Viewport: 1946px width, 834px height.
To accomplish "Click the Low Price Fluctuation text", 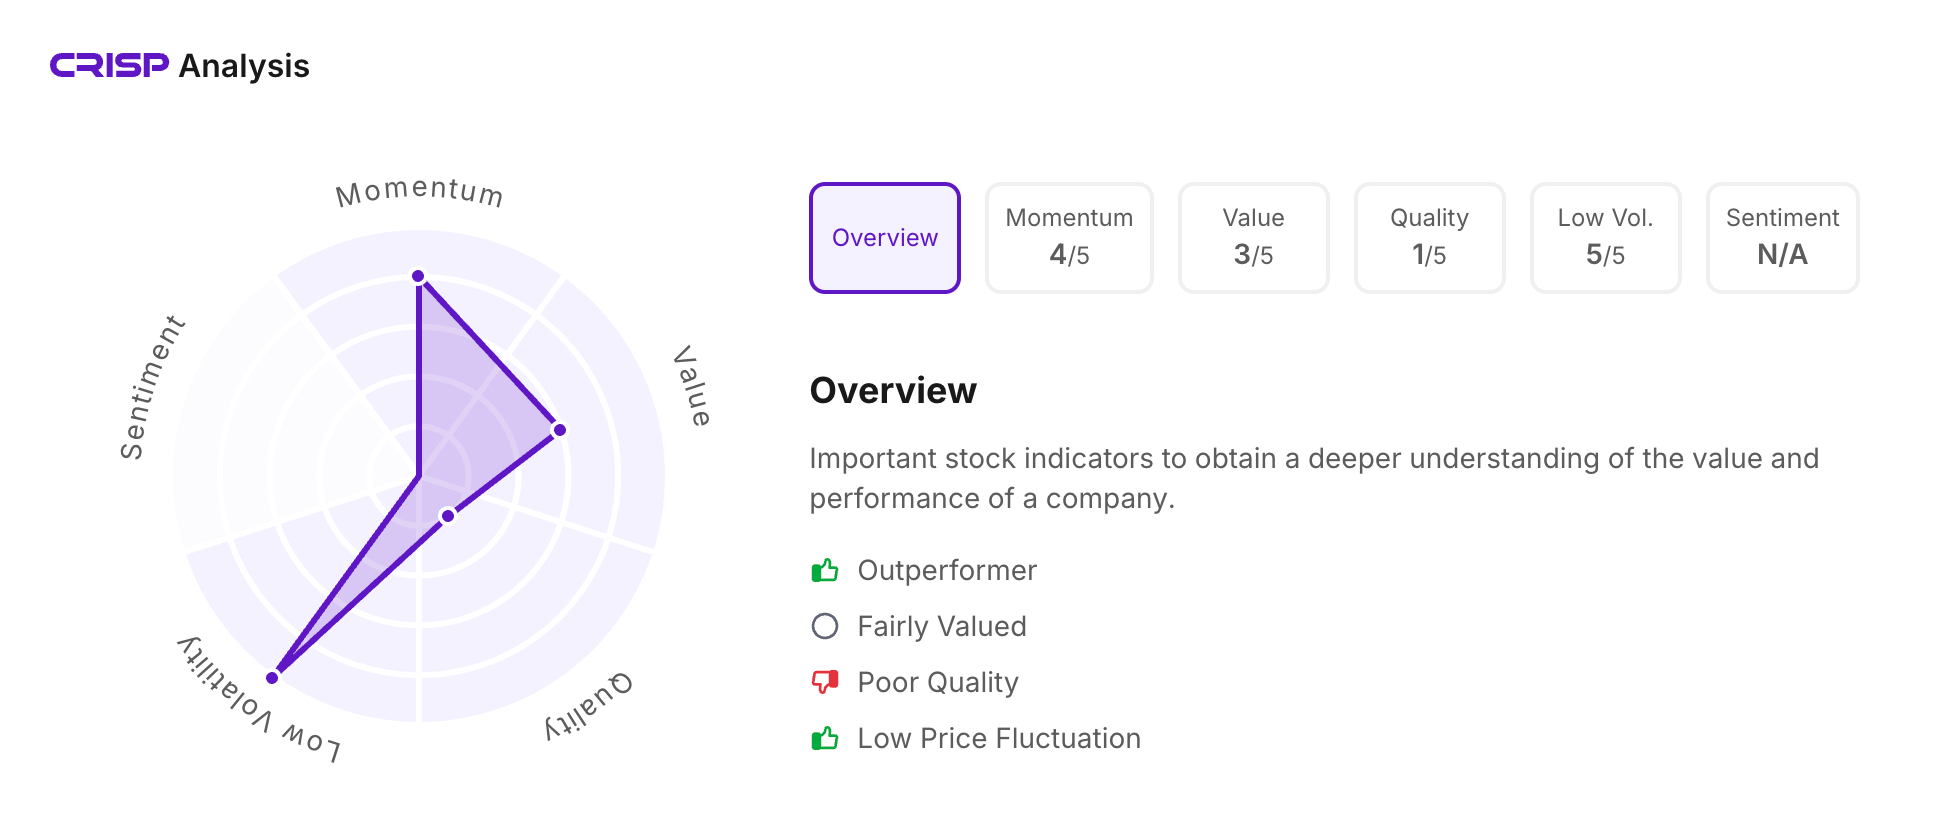I will tap(999, 739).
